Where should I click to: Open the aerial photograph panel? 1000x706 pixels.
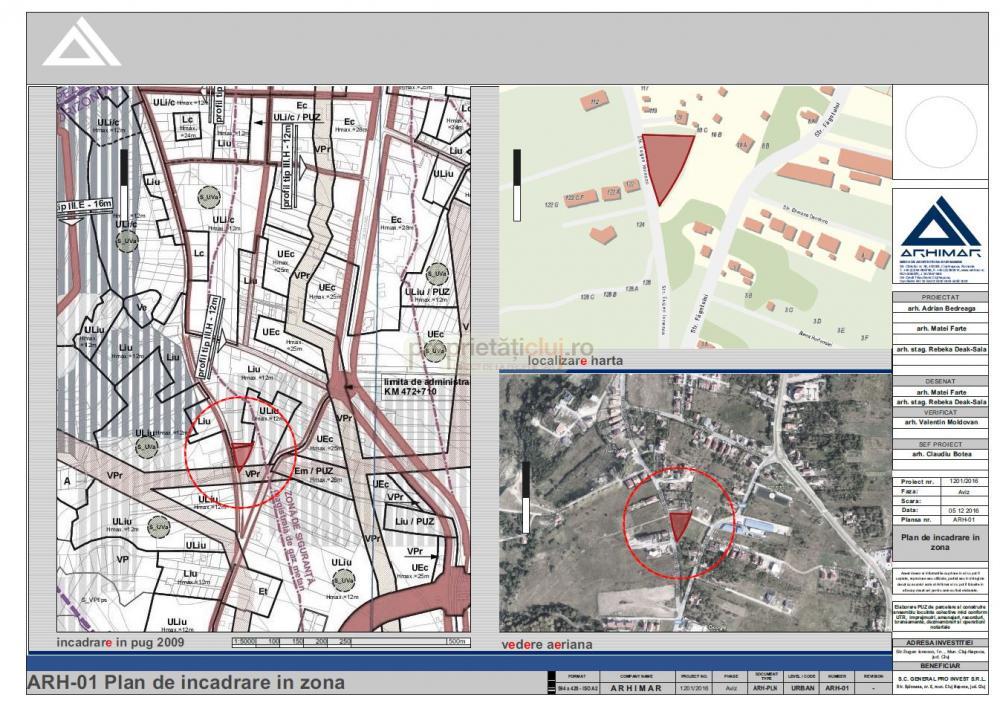tap(695, 503)
